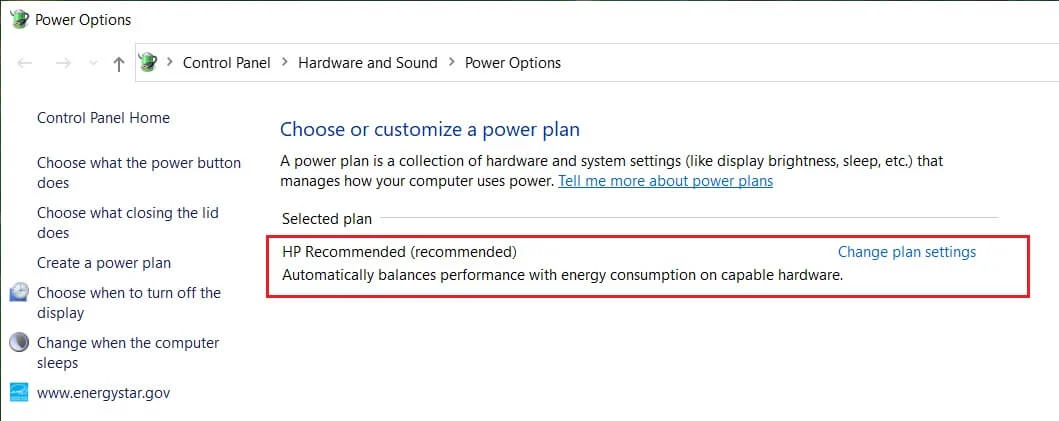1059x421 pixels.
Task: Click the Power Options title bar icon
Action: (x=19, y=19)
